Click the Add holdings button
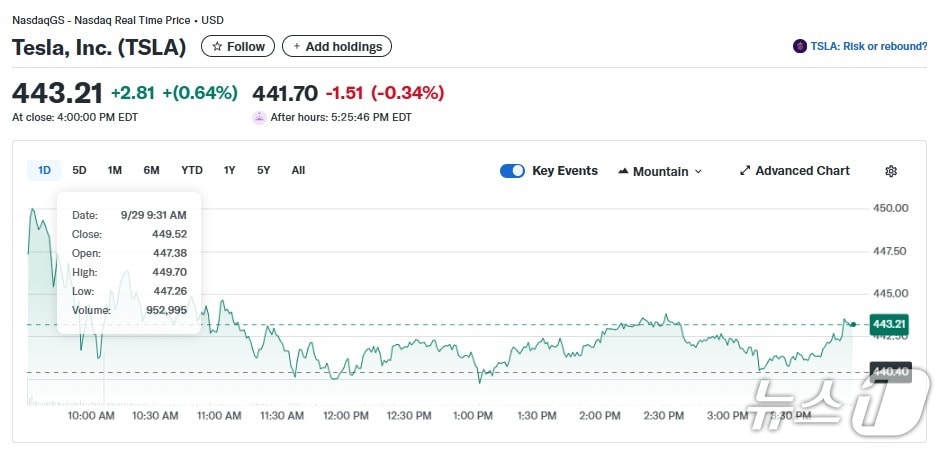 (337, 46)
